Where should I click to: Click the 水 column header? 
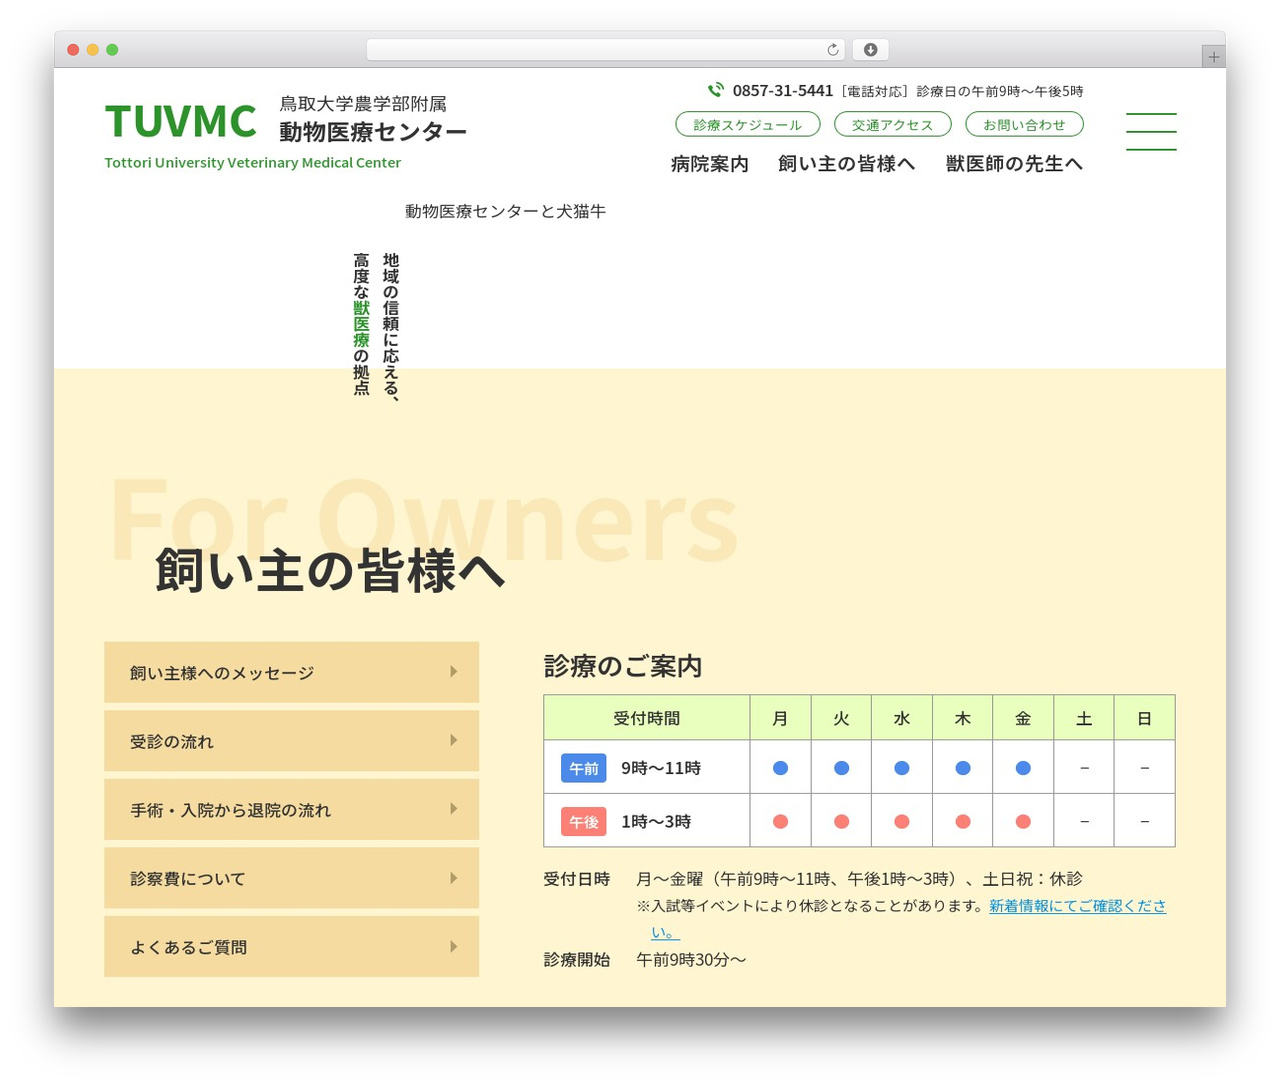point(902,718)
